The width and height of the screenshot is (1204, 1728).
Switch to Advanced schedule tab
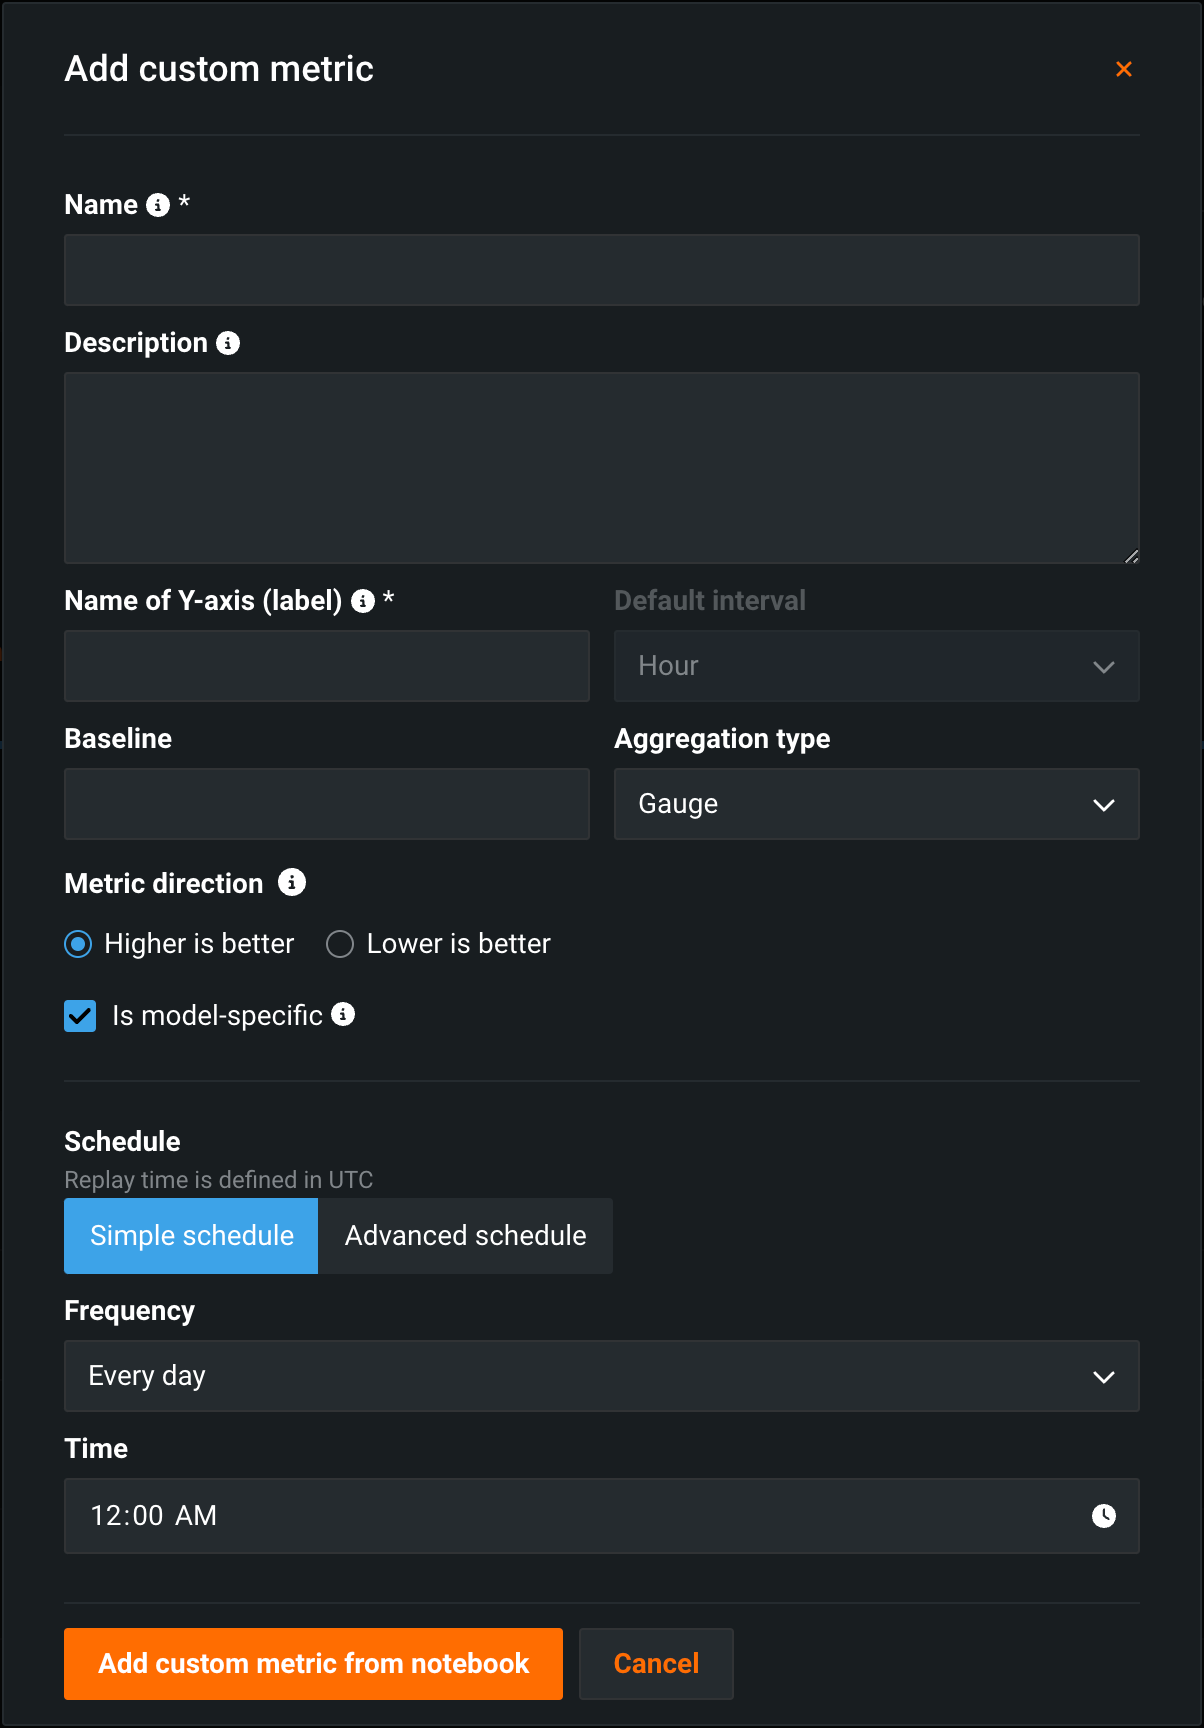point(465,1236)
